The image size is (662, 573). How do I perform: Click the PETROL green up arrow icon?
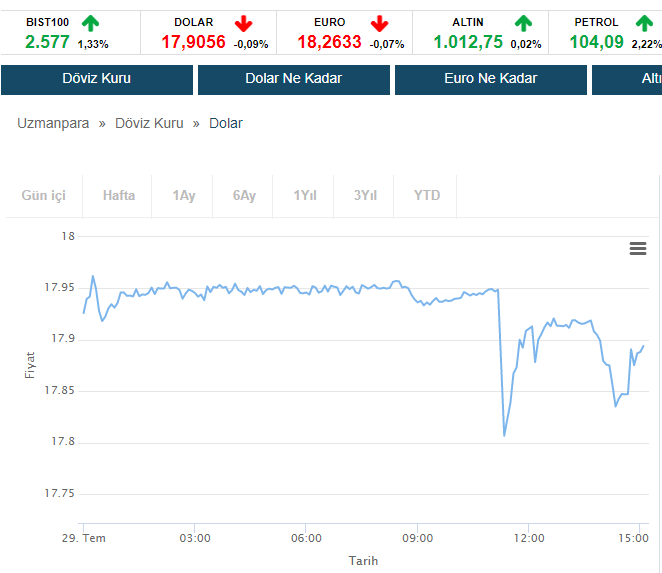click(x=645, y=23)
